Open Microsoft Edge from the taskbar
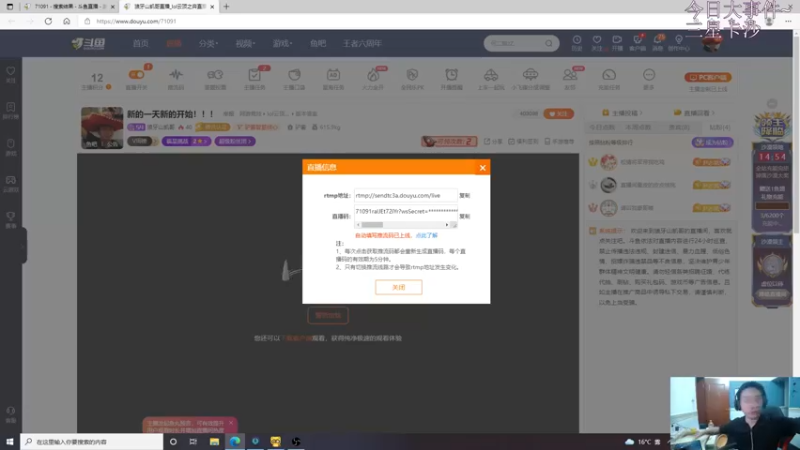Screen dimensions: 800x450 point(235,441)
